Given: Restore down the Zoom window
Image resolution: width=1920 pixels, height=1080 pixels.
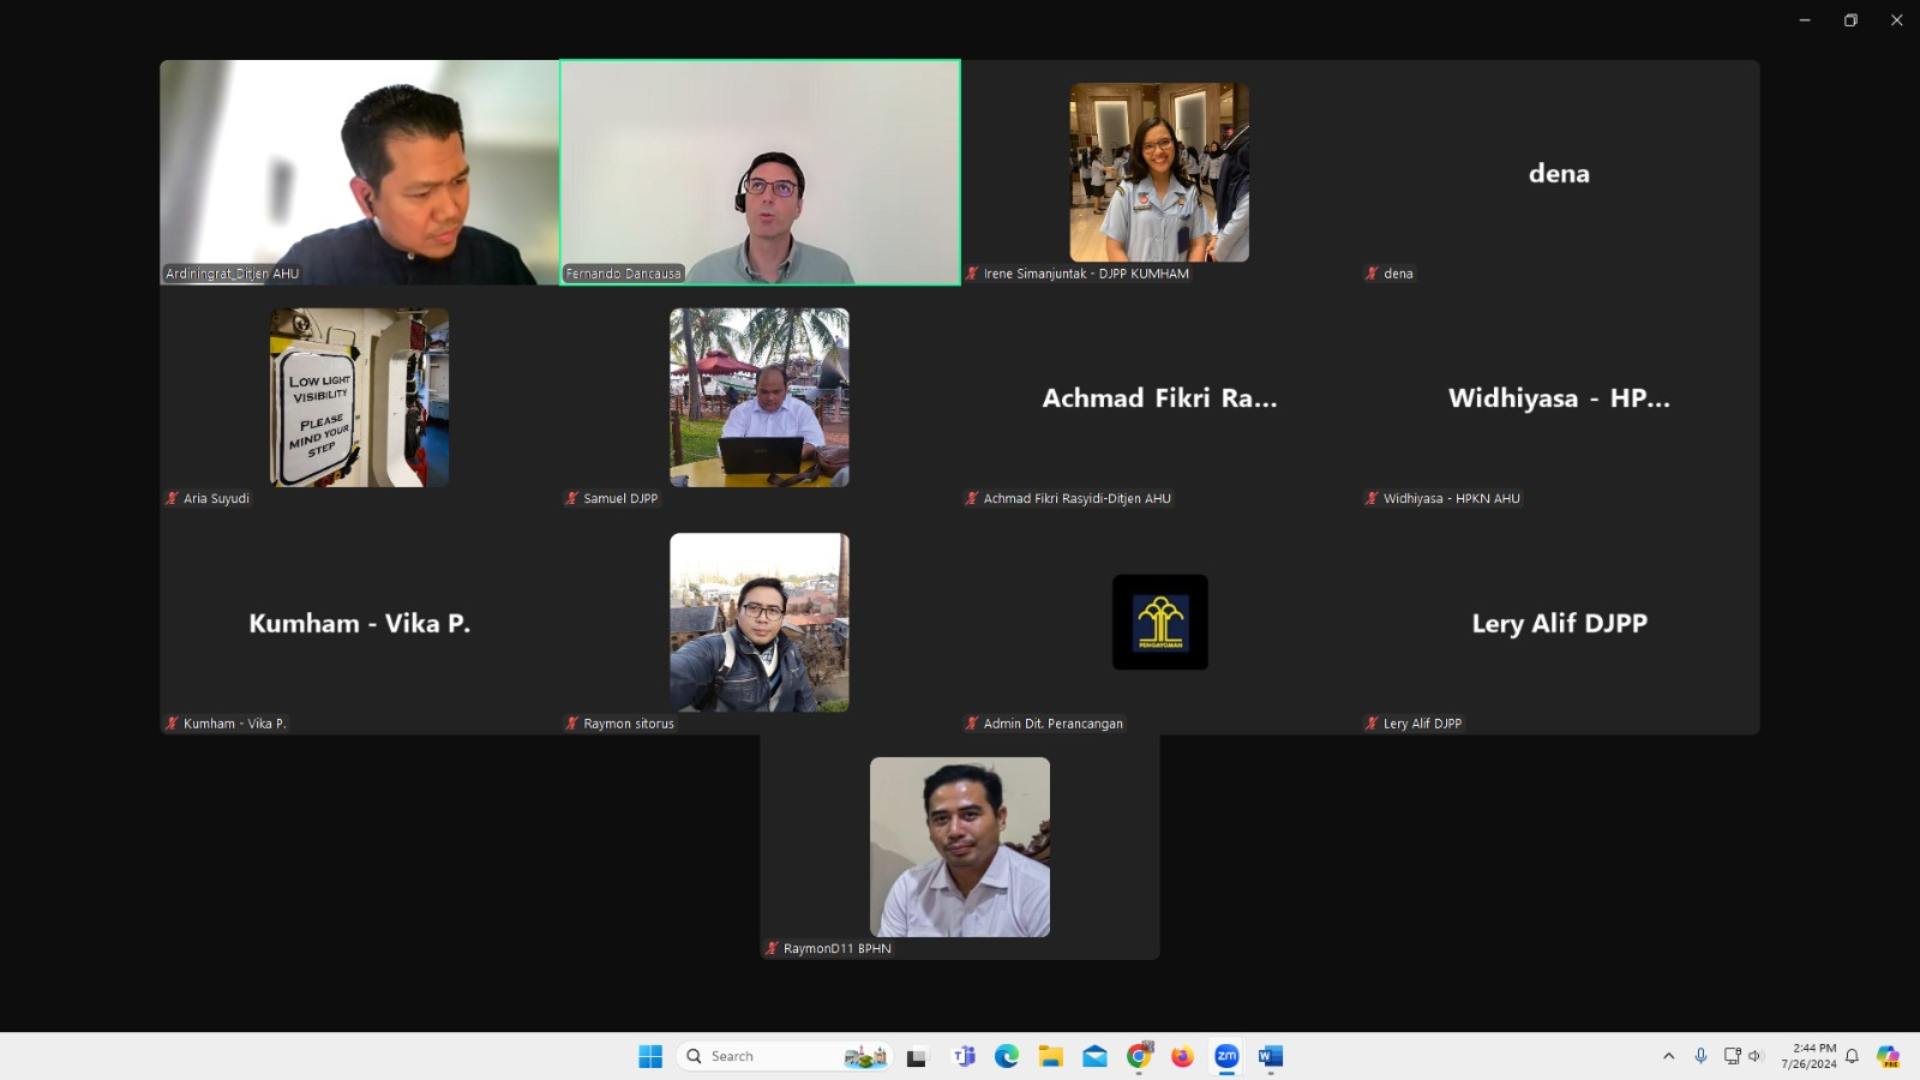Looking at the screenshot, I should [x=1851, y=20].
